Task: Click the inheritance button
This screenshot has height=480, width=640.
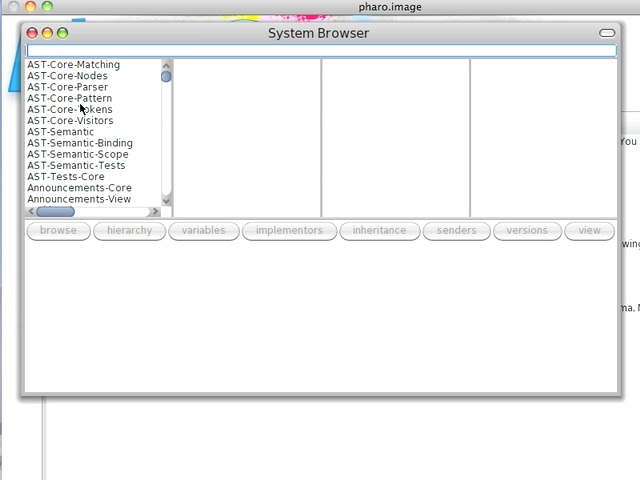Action: [380, 231]
